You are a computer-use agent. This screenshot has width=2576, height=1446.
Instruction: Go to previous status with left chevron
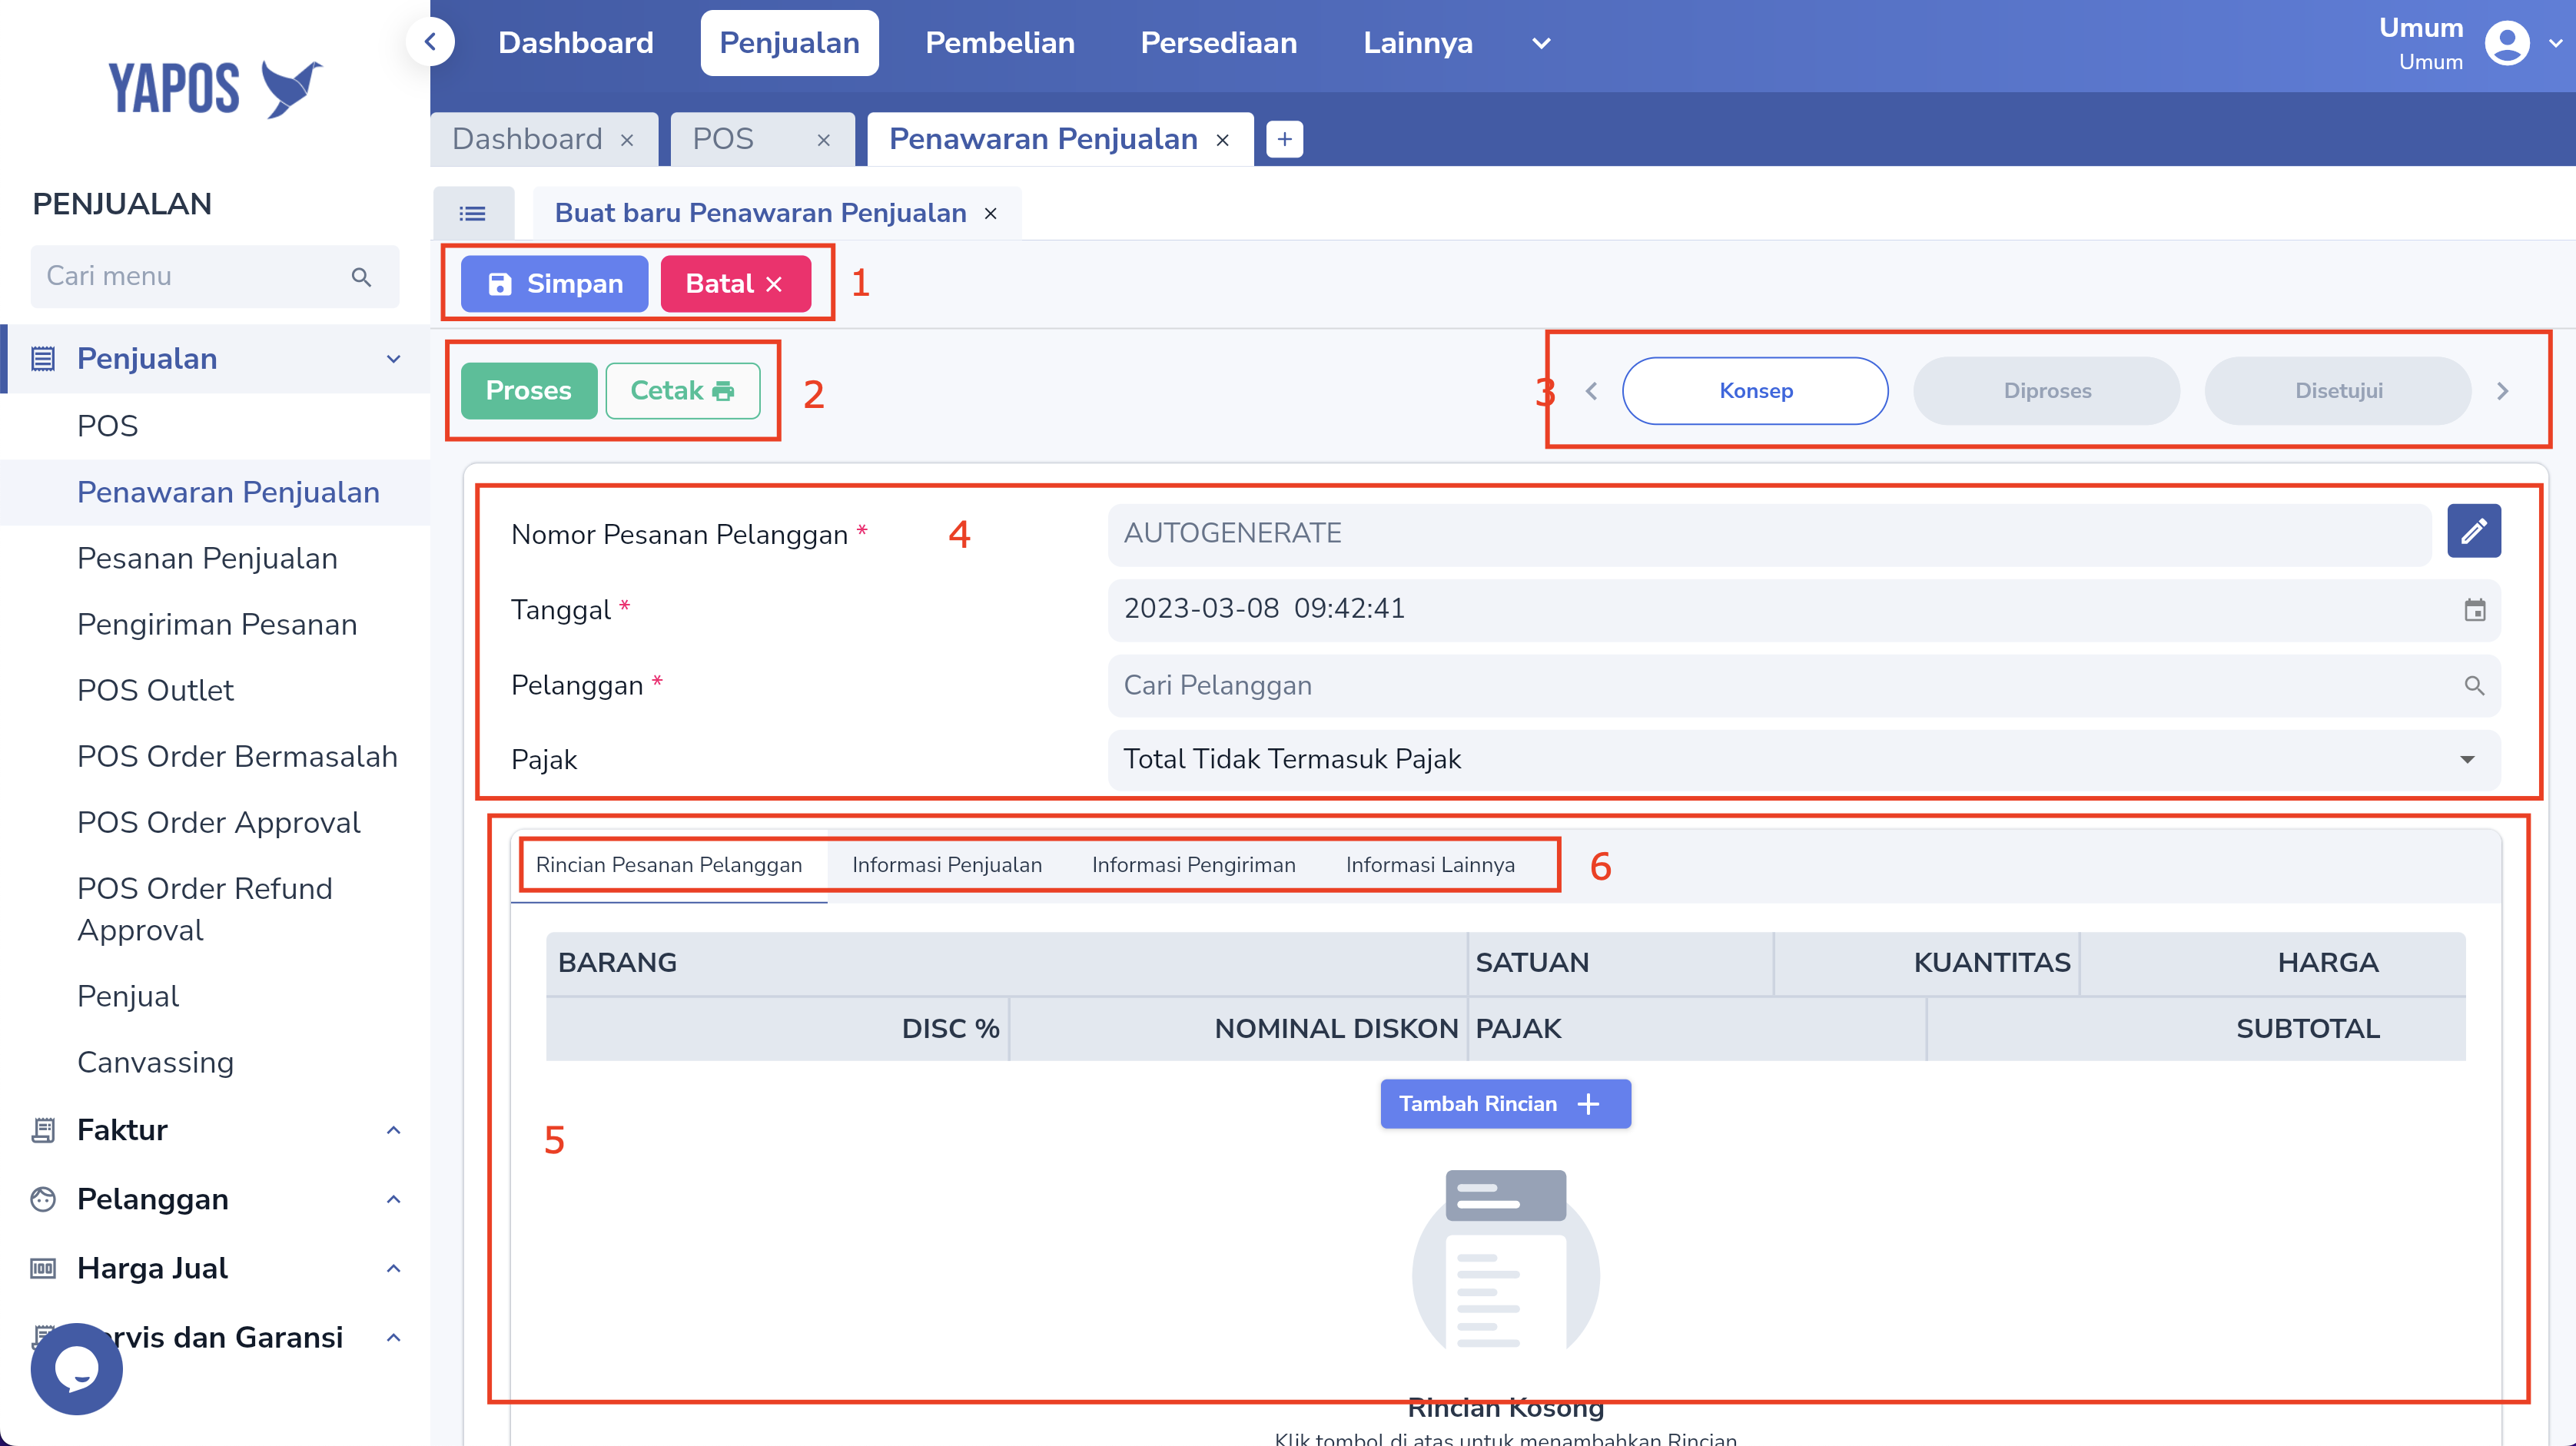click(1591, 391)
